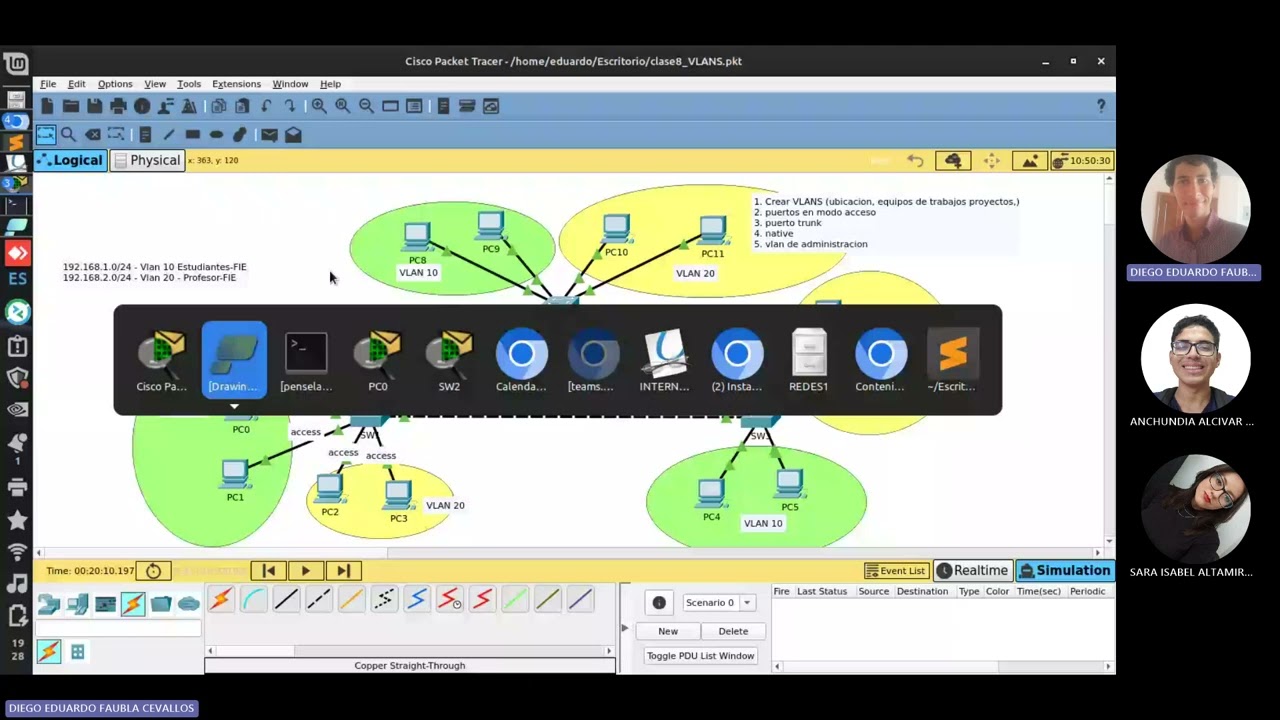Select the Draw Ellipse tool

[x=216, y=134]
